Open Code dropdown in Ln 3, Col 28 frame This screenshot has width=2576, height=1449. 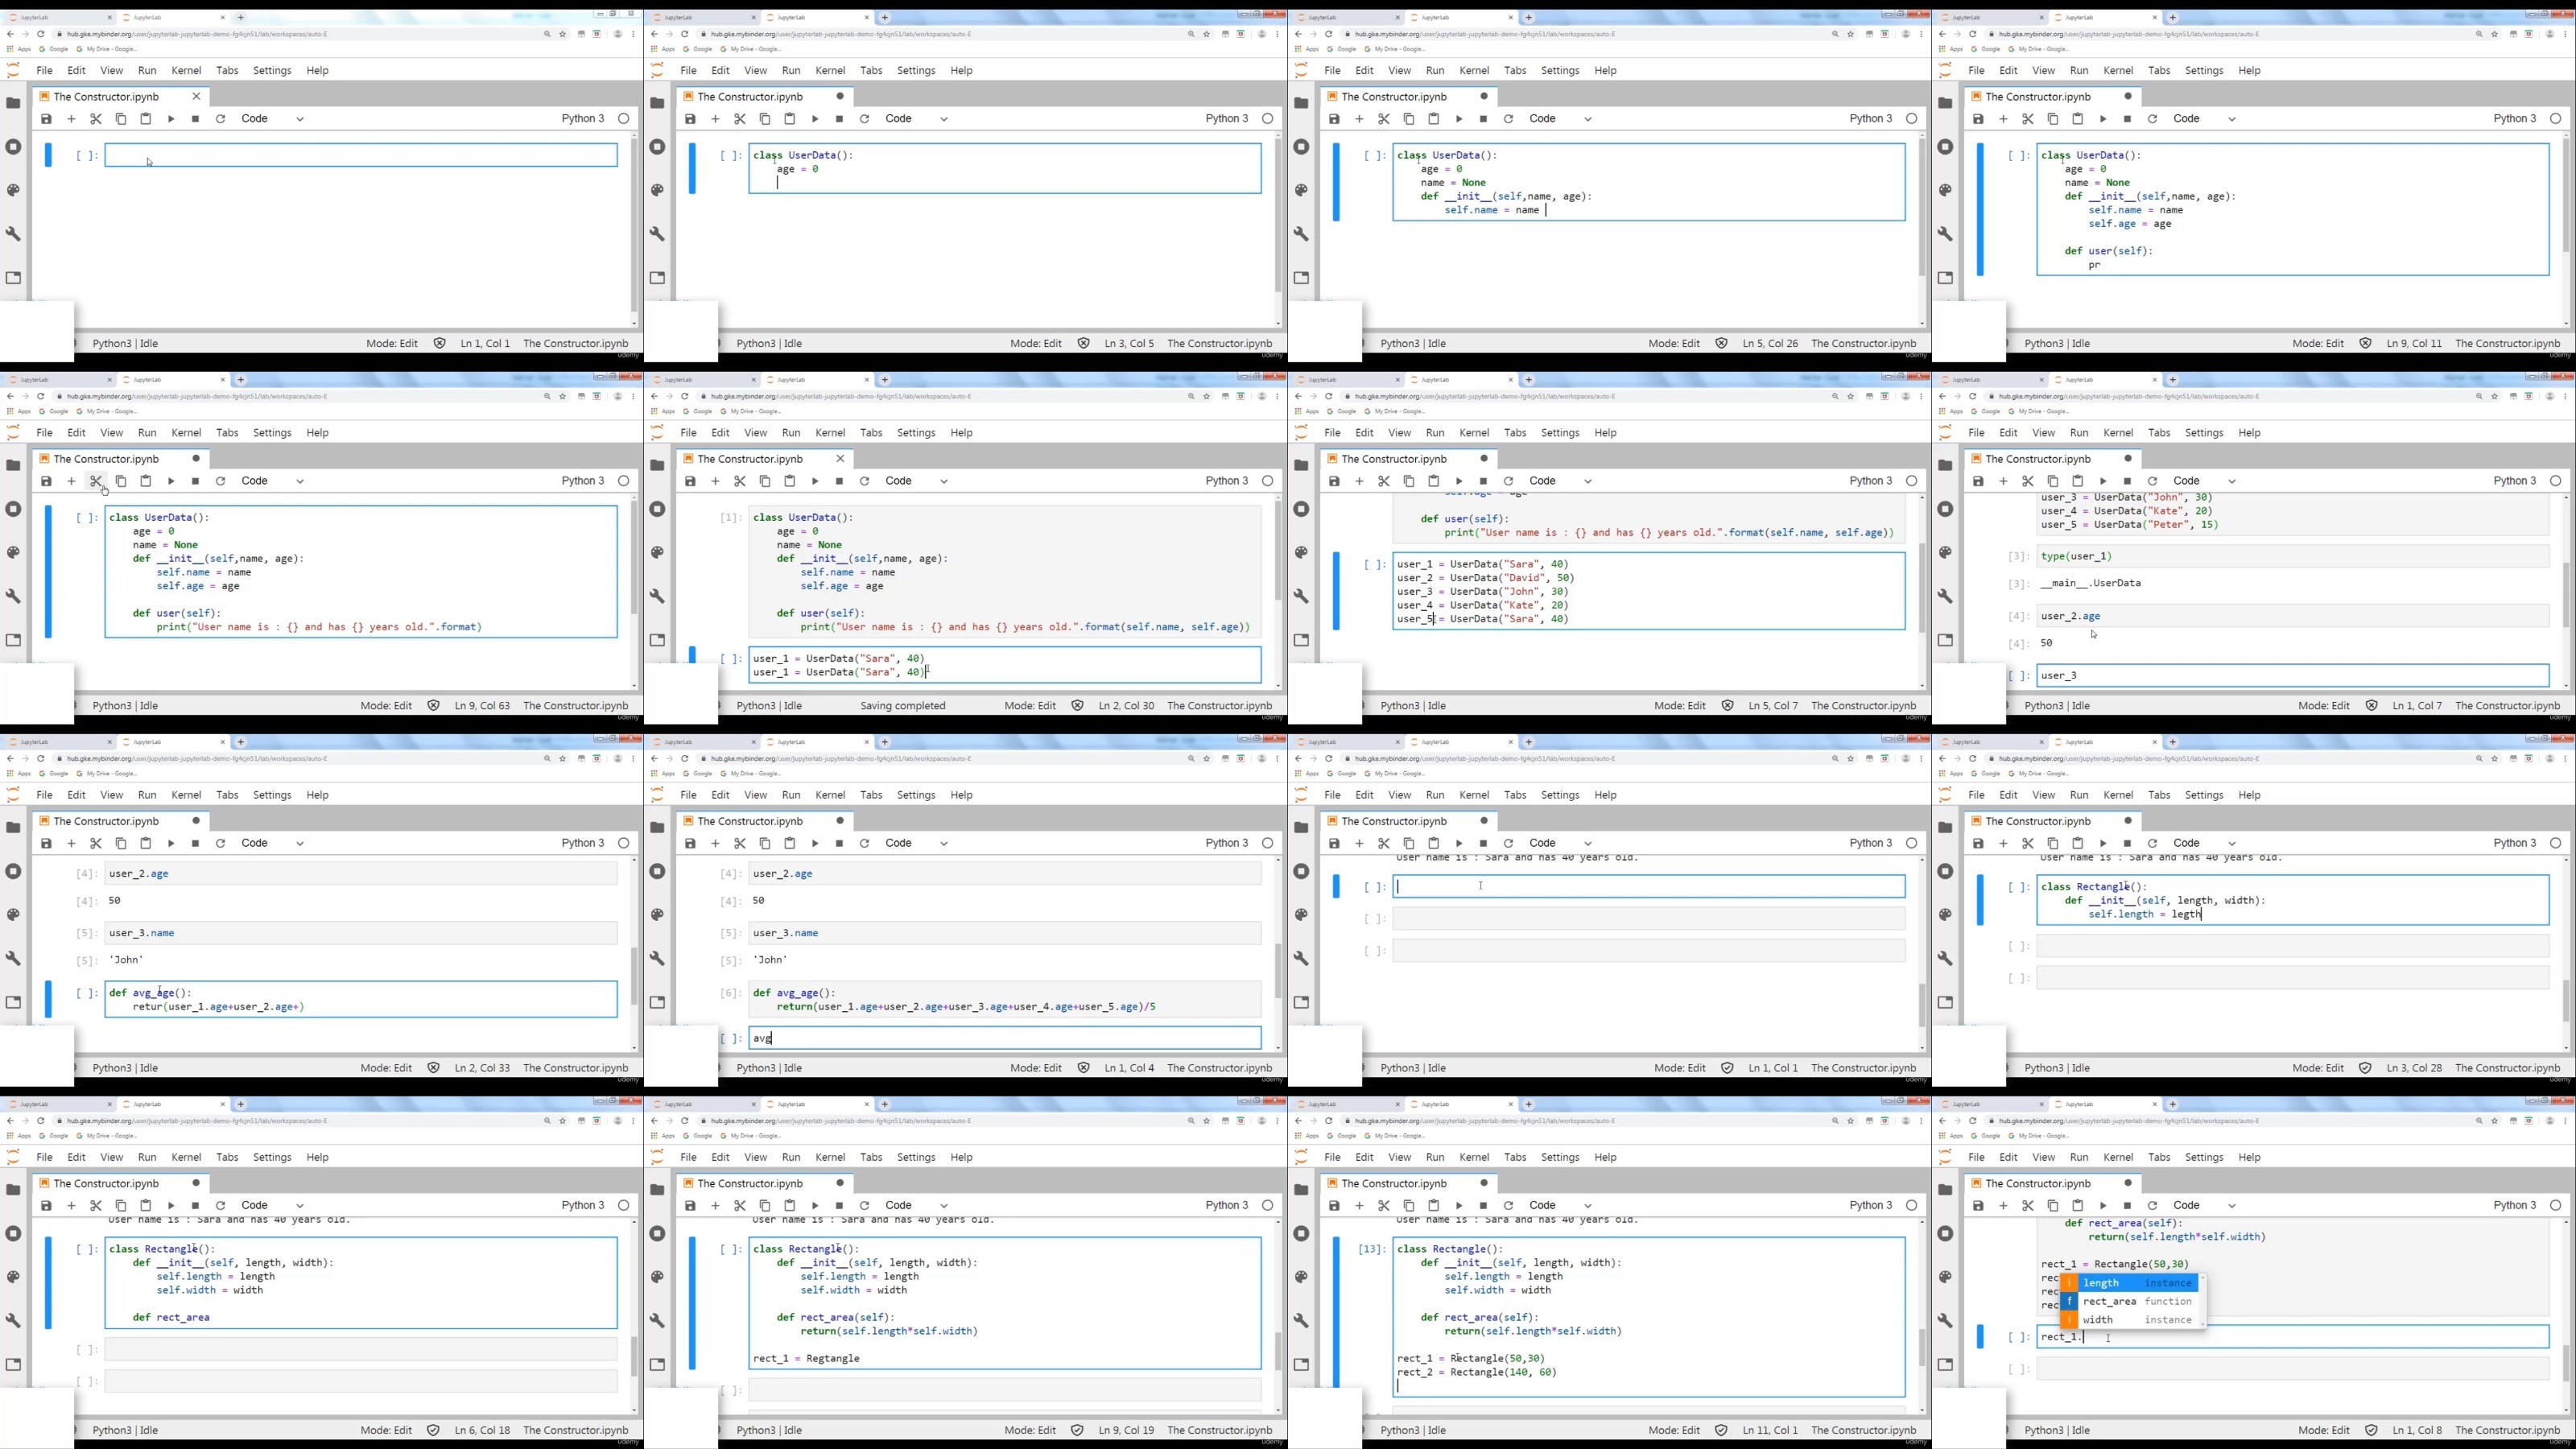(2204, 843)
